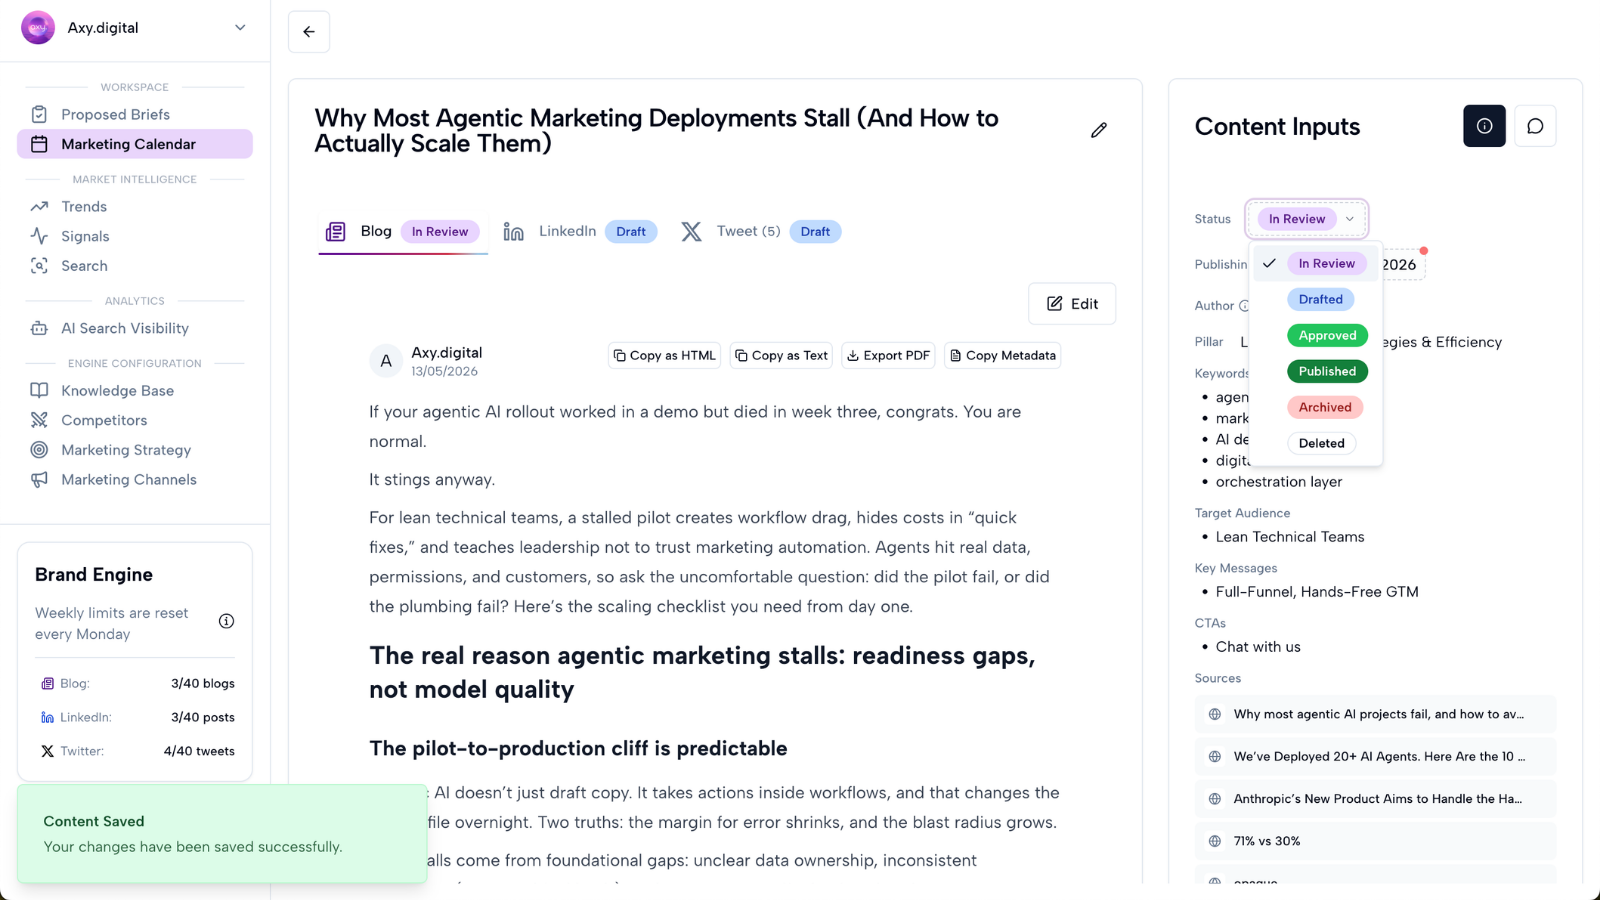1600x900 pixels.
Task: Click the Content Saved notification toast
Action: tap(222, 834)
